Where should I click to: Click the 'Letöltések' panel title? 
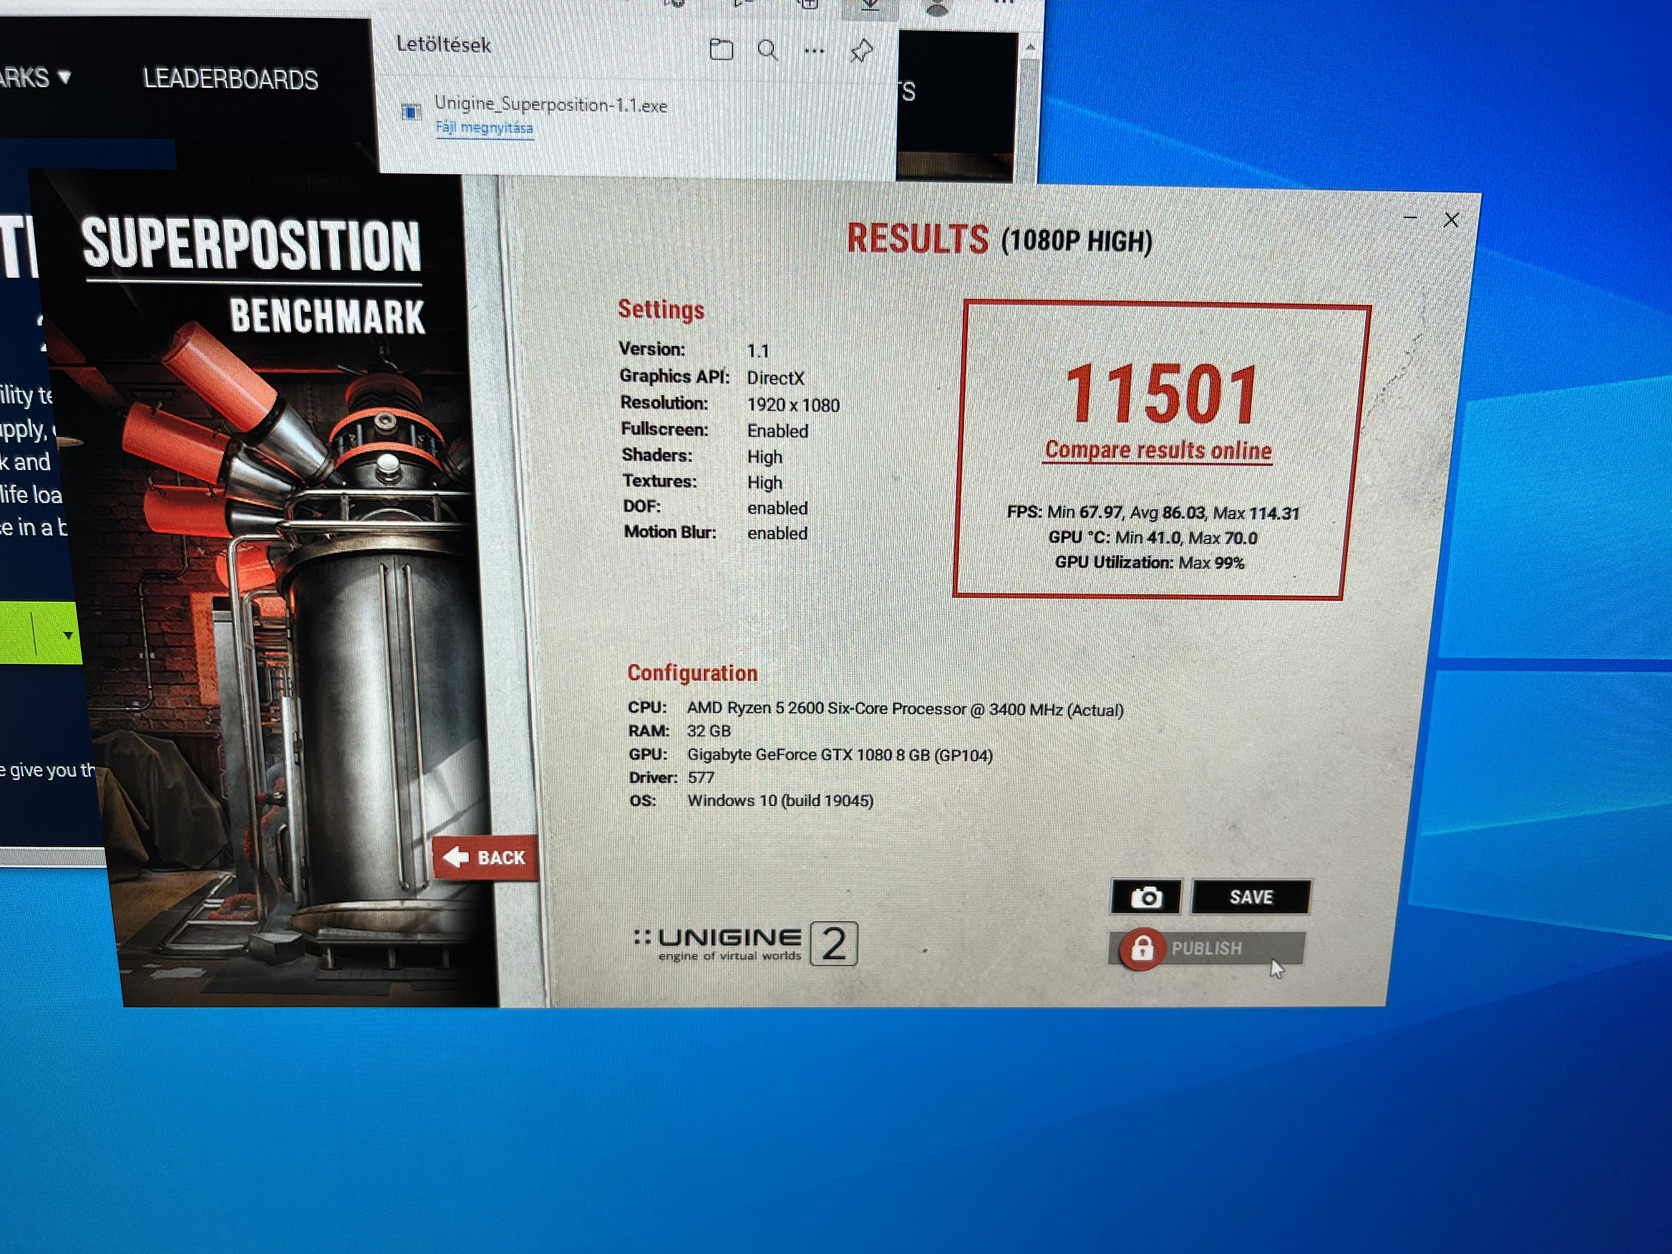point(443,45)
